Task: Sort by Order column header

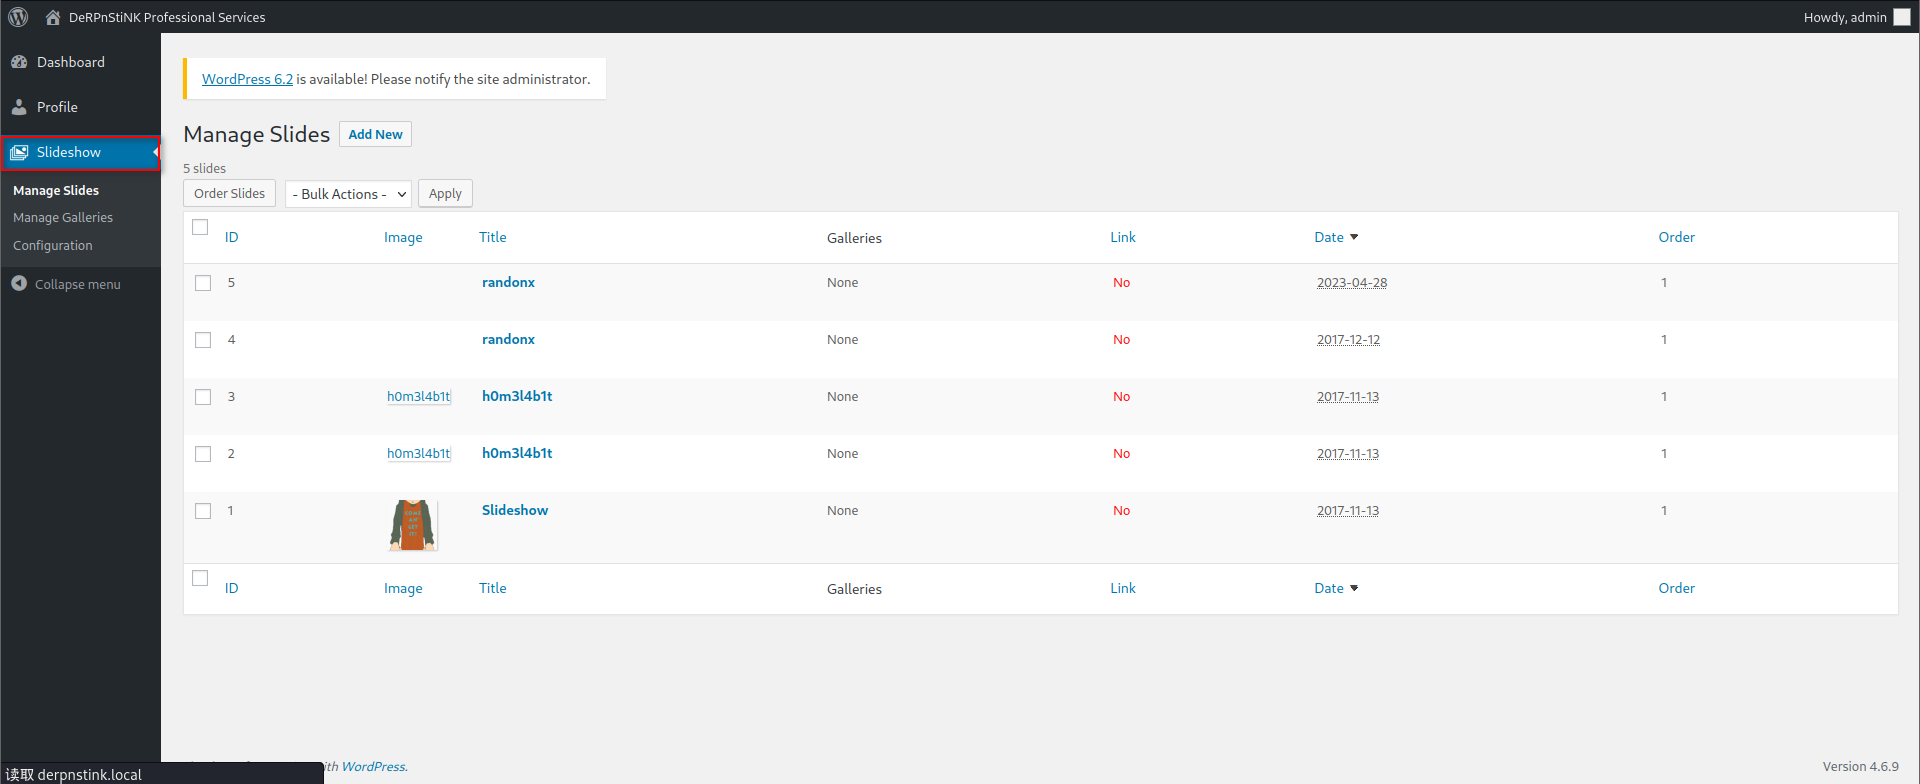Action: pos(1677,237)
